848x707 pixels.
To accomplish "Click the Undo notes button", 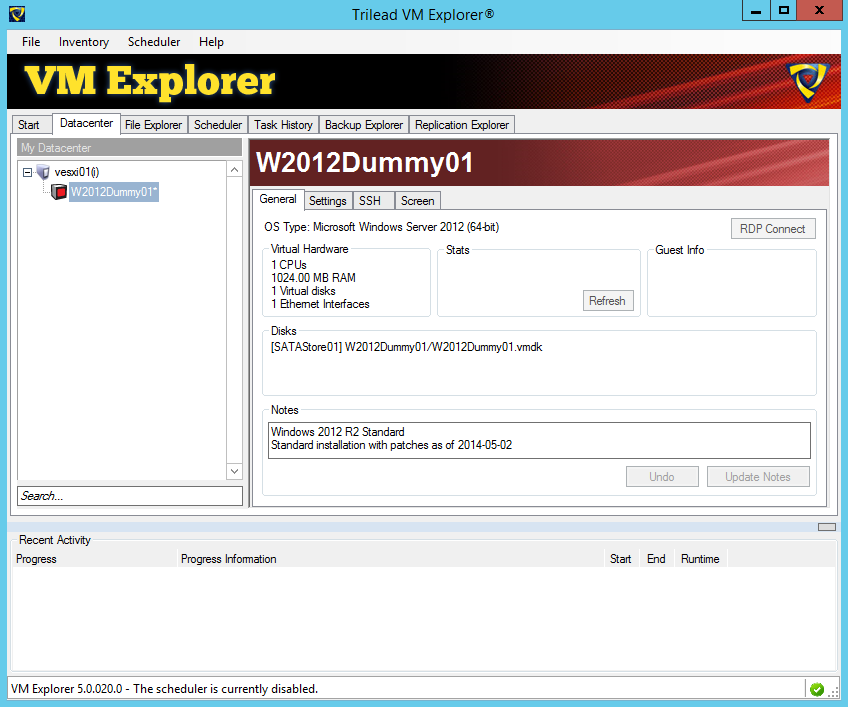I will pos(662,477).
